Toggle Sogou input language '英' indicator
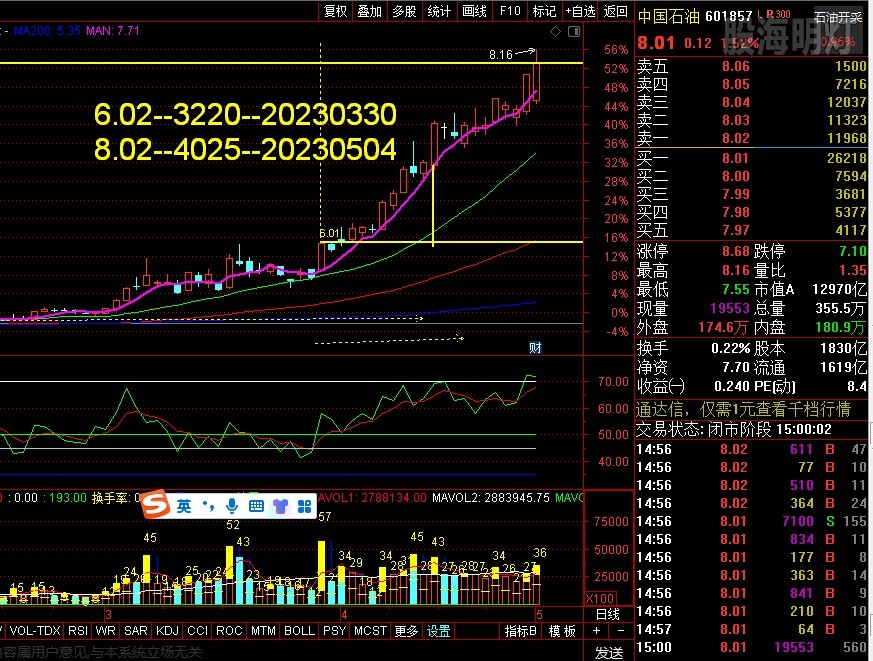 pyautogui.click(x=184, y=506)
